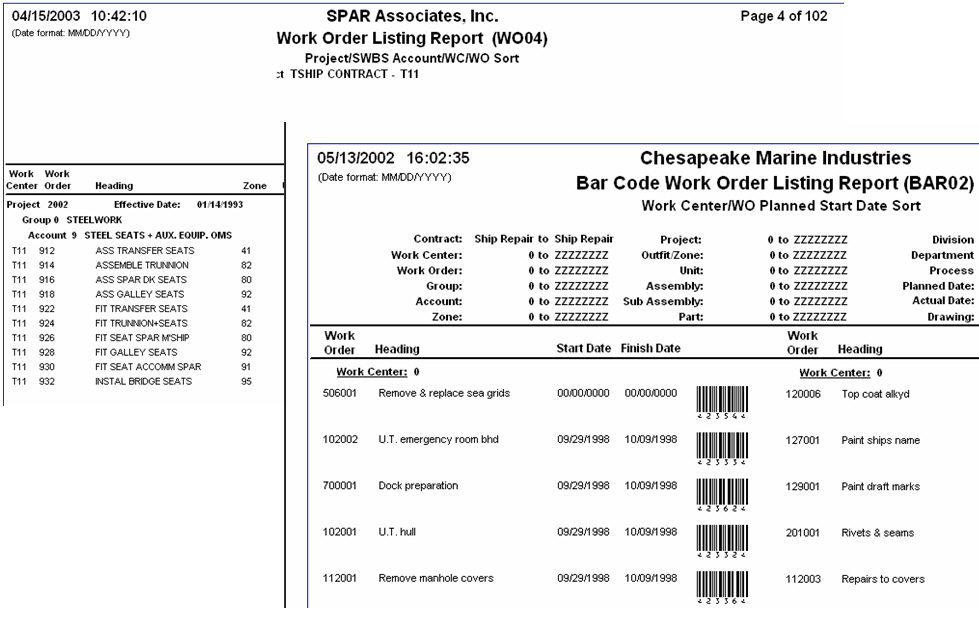Click the Start Date column header

tap(582, 349)
